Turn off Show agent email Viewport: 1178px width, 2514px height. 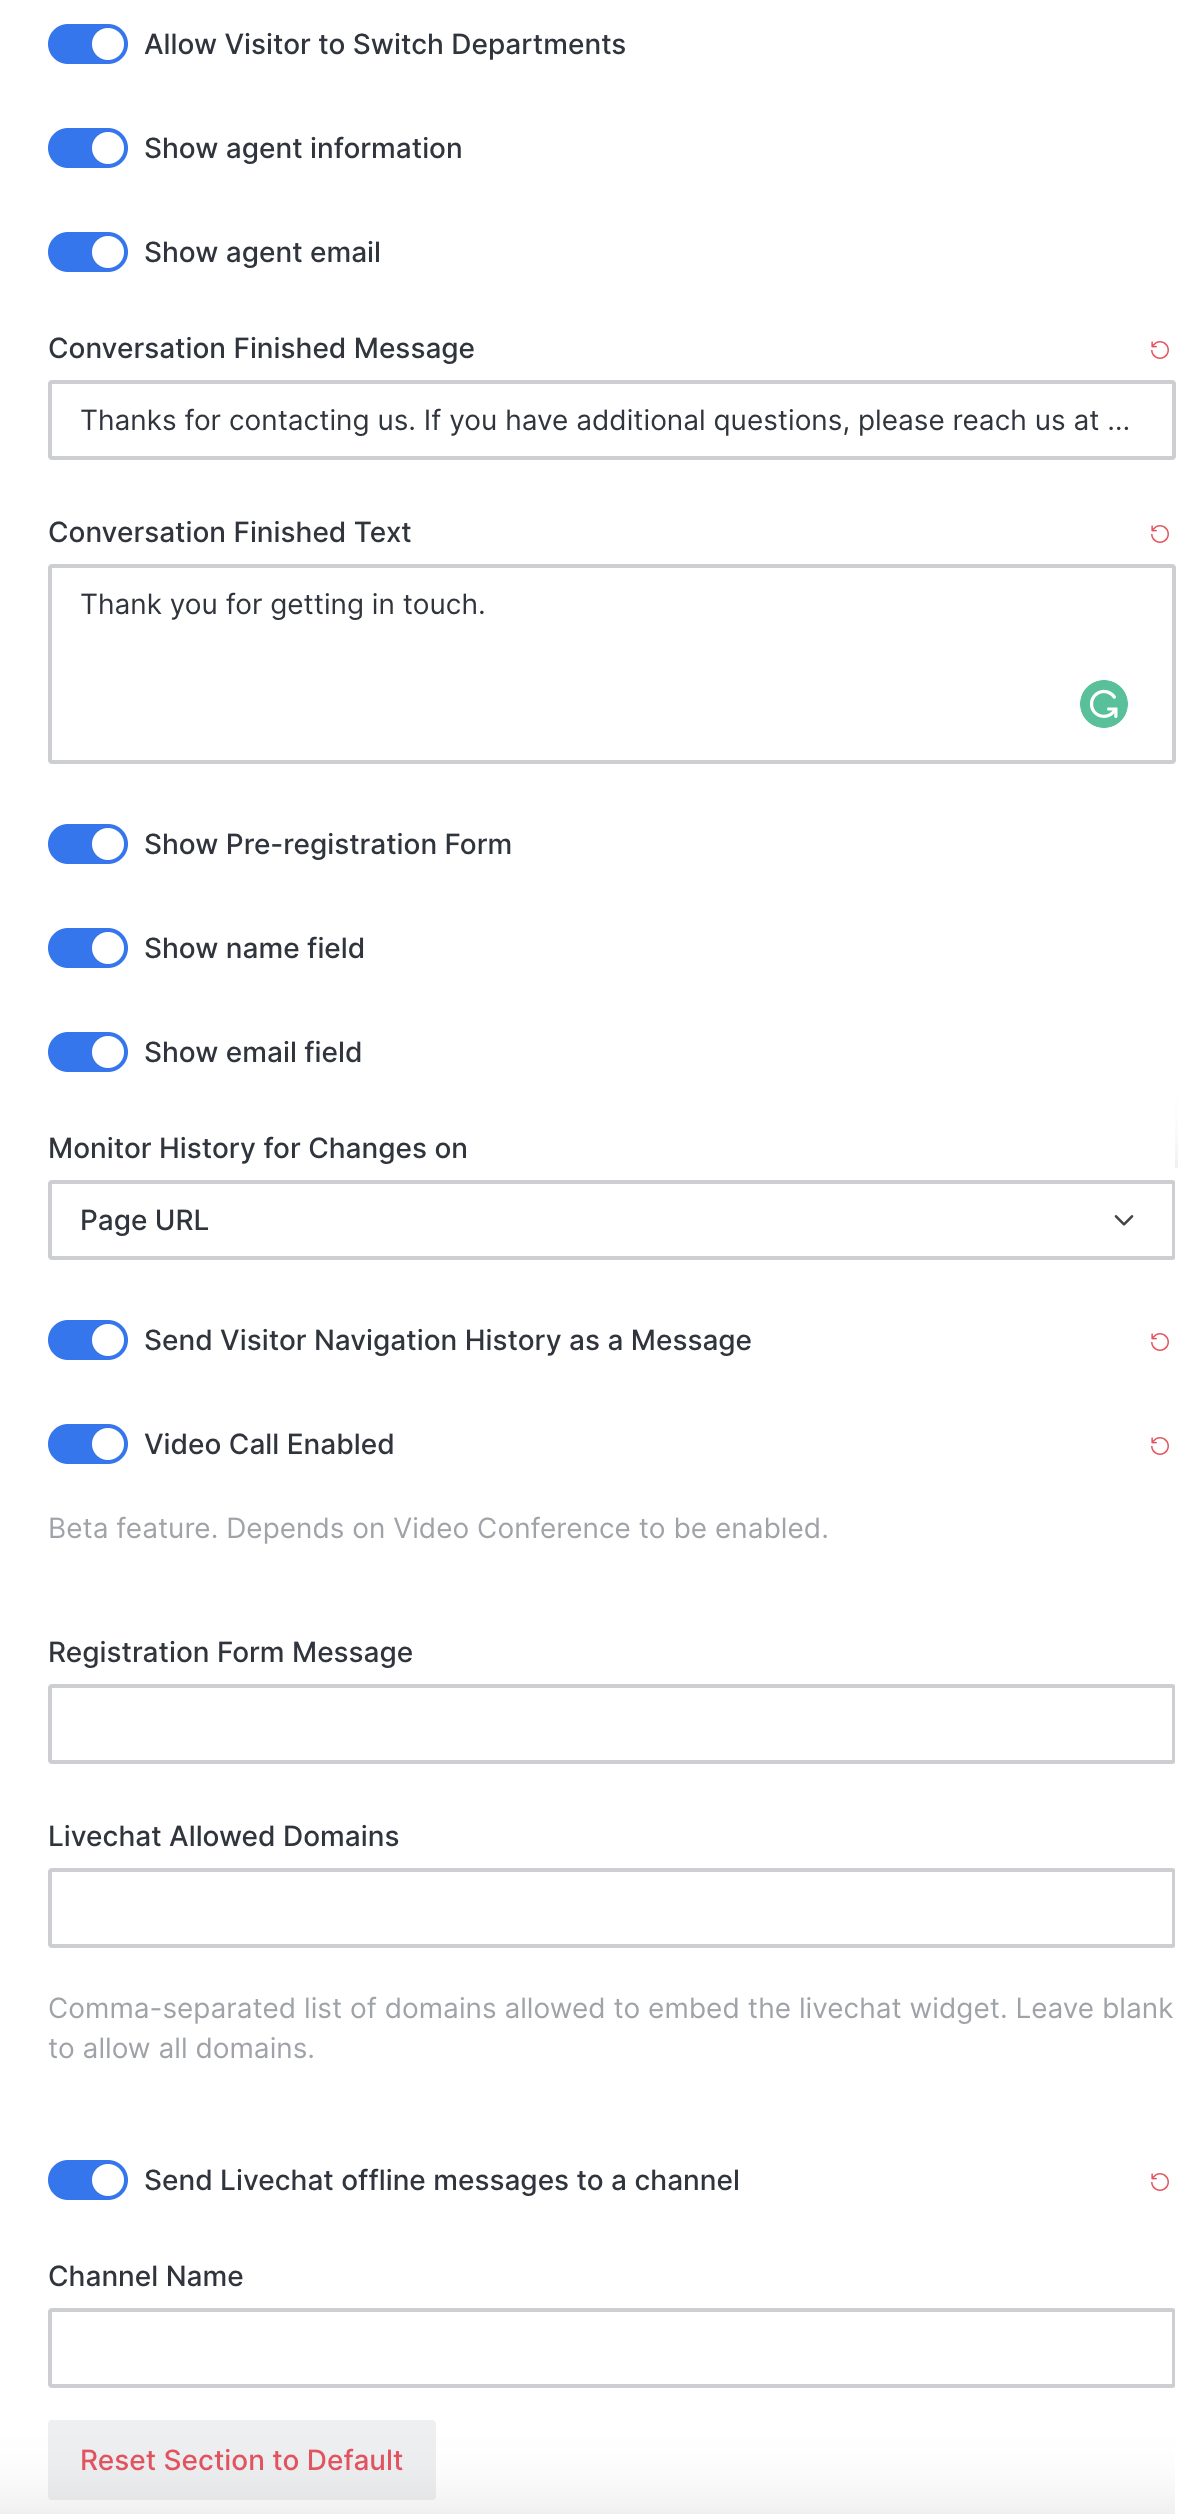coord(88,252)
